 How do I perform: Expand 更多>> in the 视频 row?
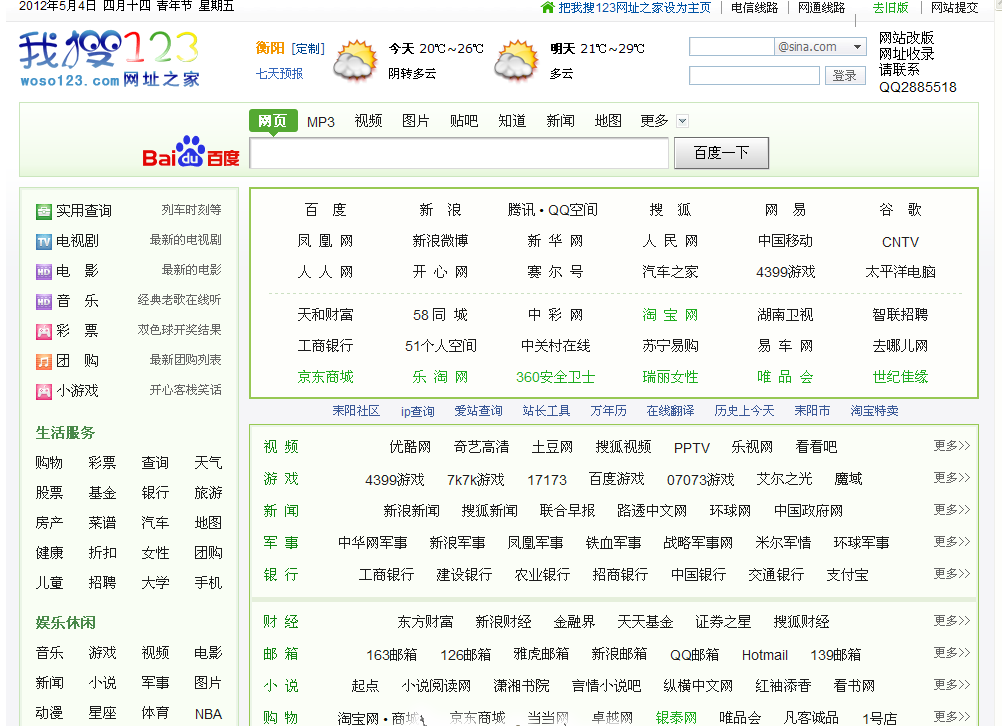(x=951, y=446)
